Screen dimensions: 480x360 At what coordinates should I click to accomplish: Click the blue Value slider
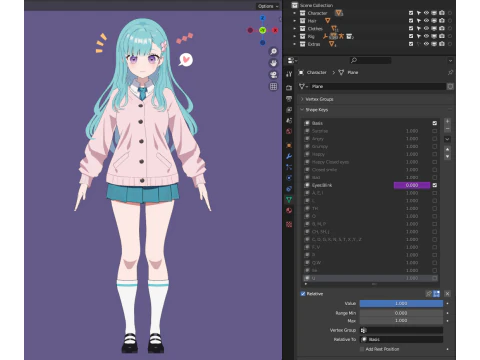click(x=401, y=303)
